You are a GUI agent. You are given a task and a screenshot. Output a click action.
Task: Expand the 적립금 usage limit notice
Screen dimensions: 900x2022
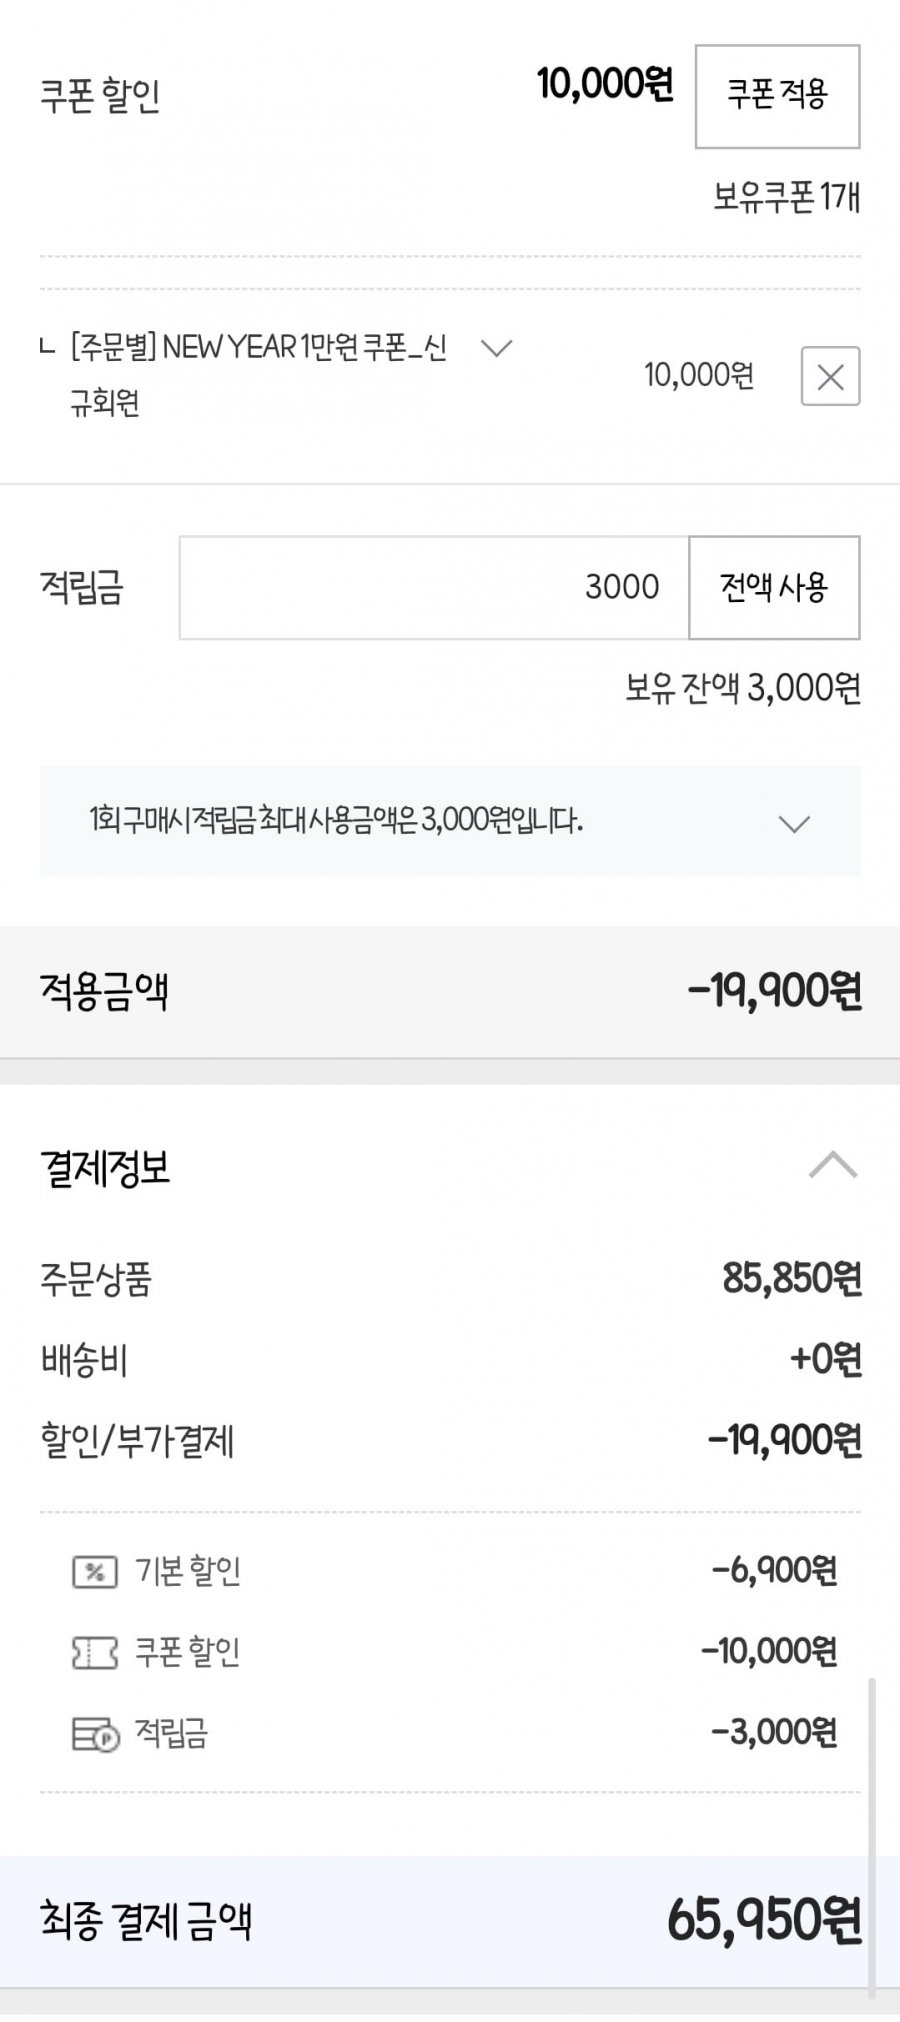794,824
